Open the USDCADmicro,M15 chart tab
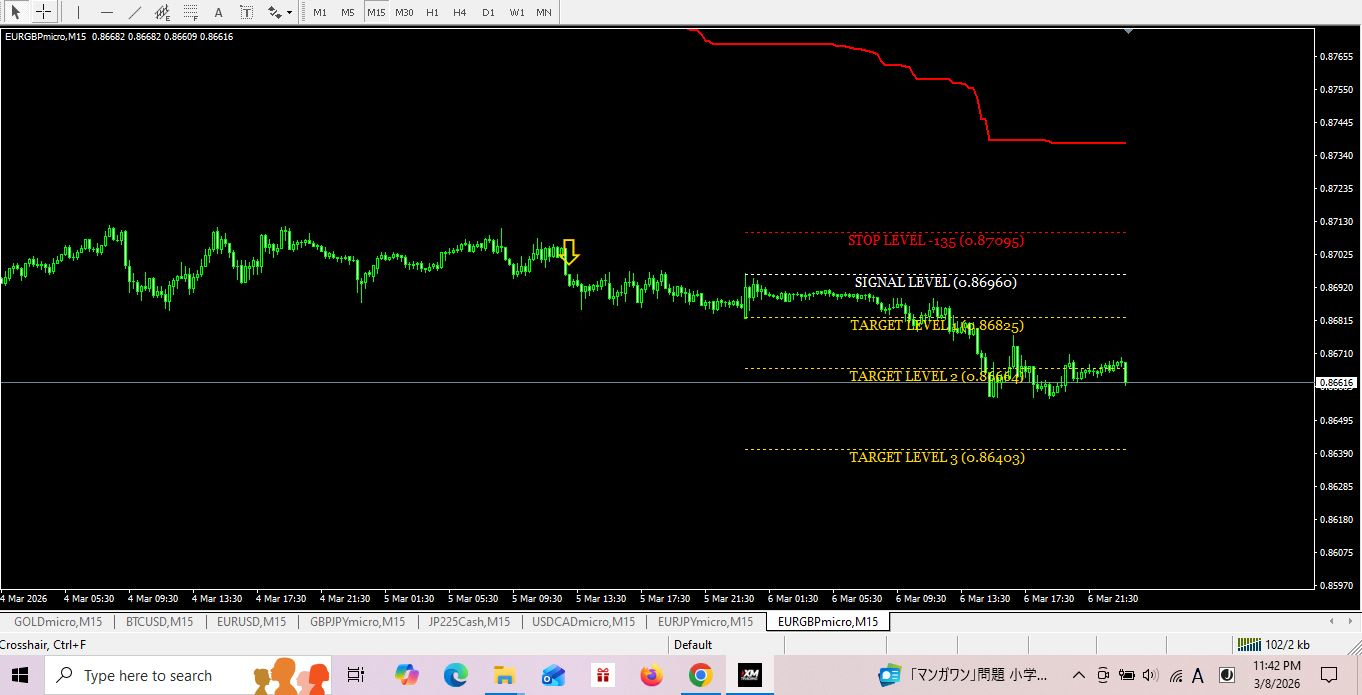 coord(583,622)
